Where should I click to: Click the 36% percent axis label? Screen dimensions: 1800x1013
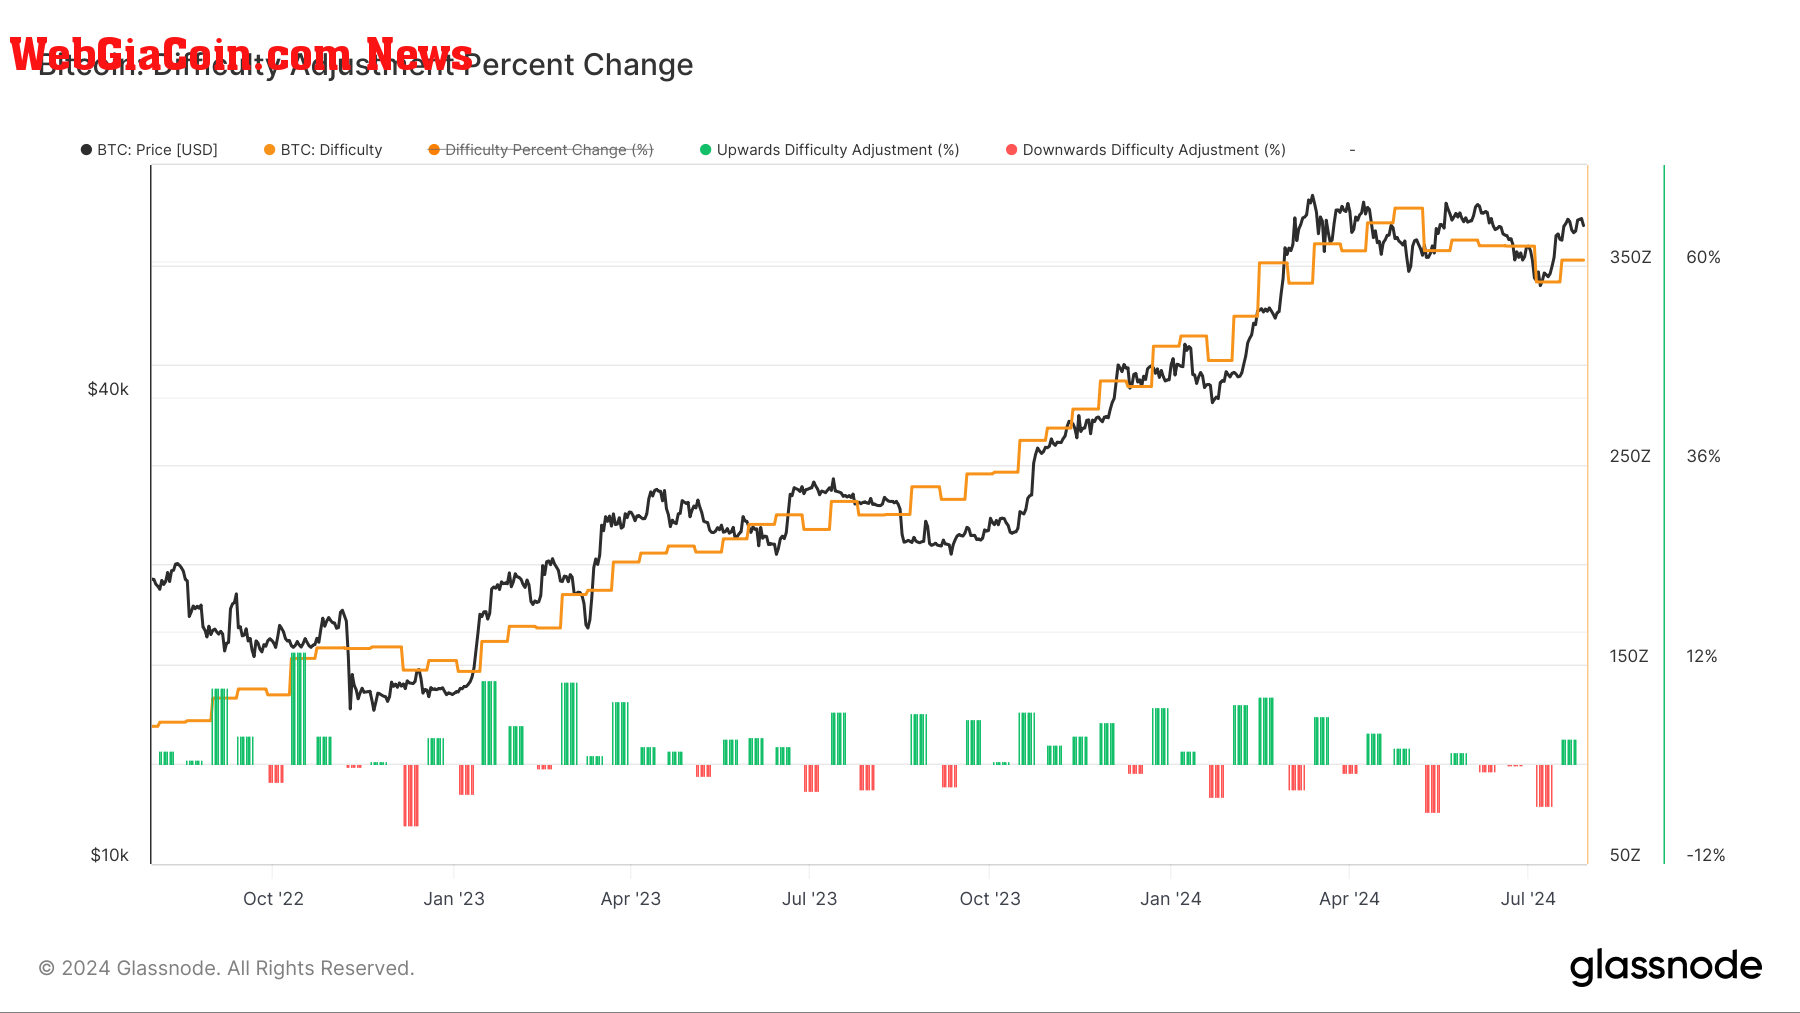1703,456
